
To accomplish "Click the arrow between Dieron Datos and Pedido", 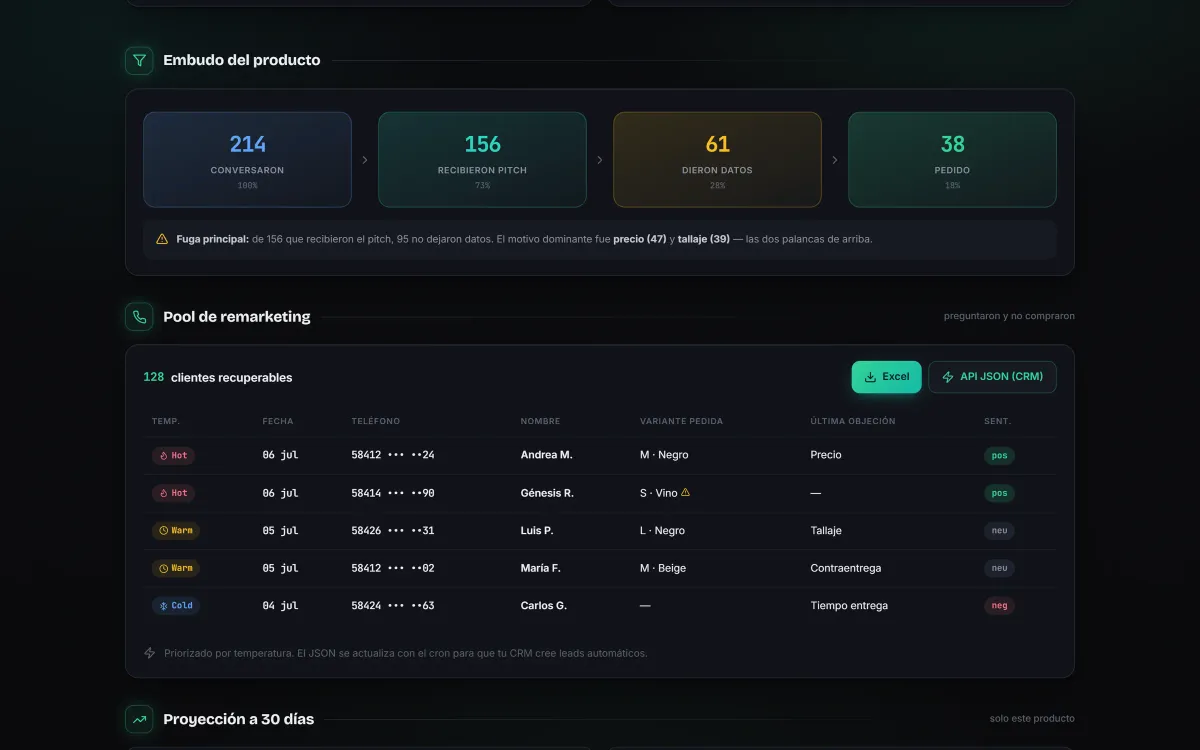I will click(x=835, y=160).
